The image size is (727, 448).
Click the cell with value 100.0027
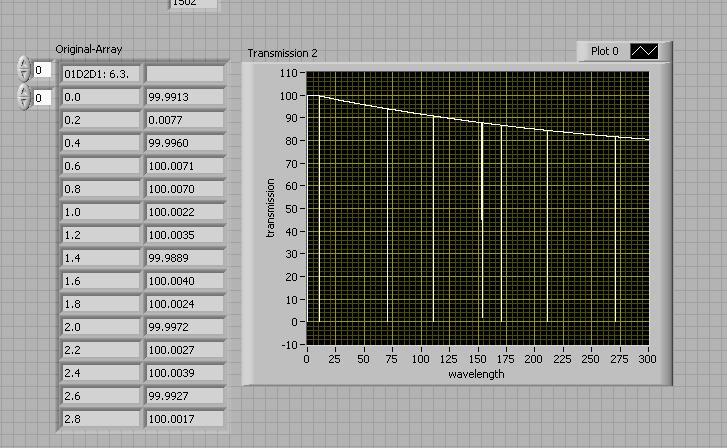tap(185, 350)
